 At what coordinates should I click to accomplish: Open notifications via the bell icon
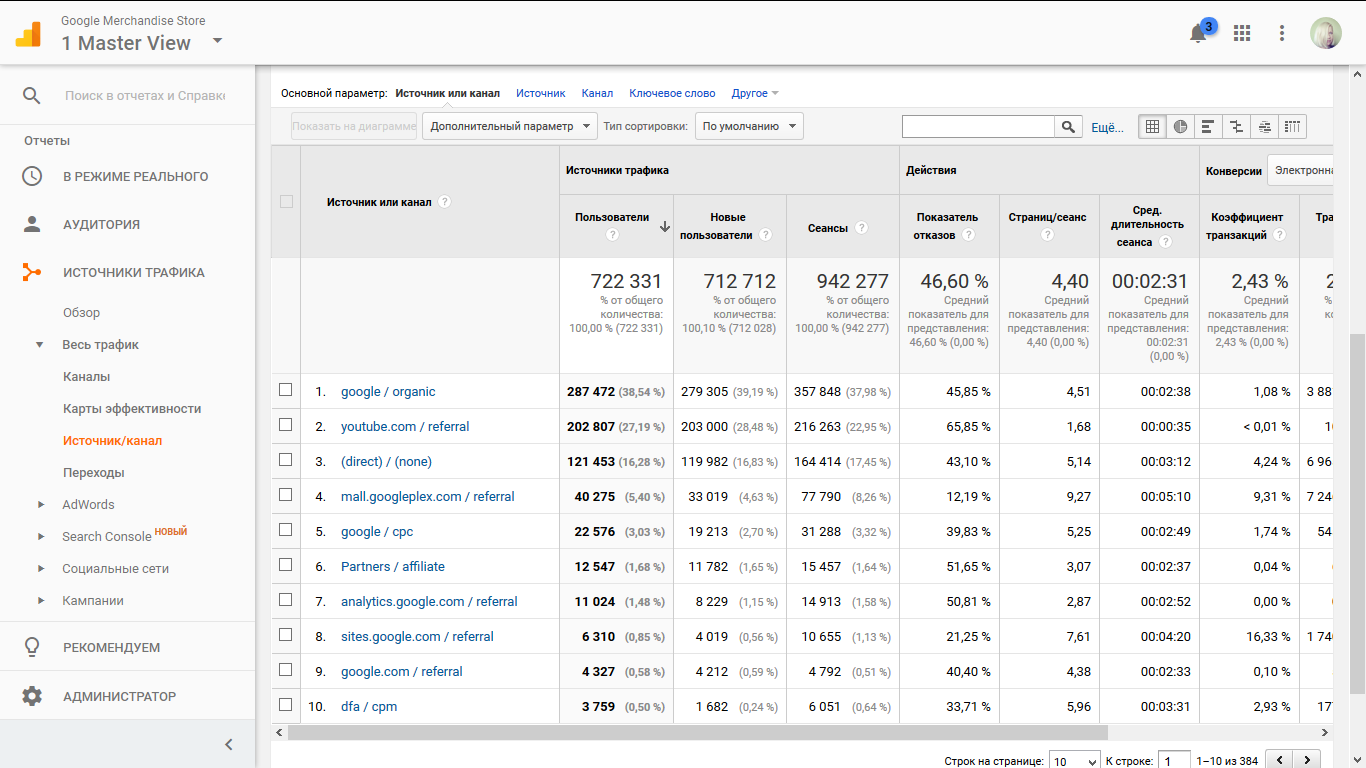coord(1197,32)
